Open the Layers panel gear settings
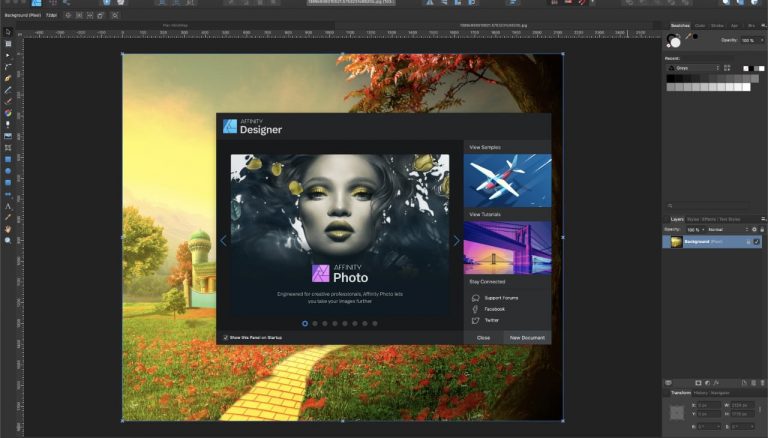The image size is (768, 438). 754,229
